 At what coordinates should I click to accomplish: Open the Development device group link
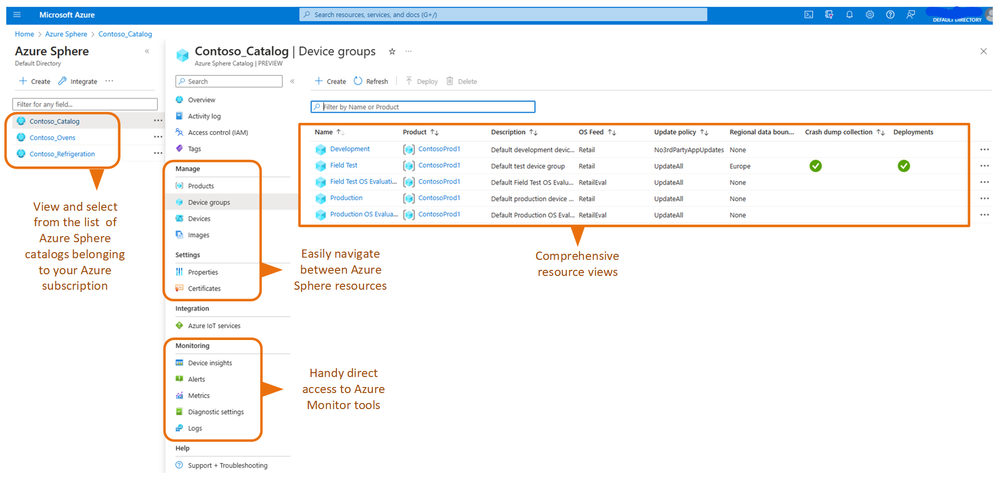[x=350, y=149]
